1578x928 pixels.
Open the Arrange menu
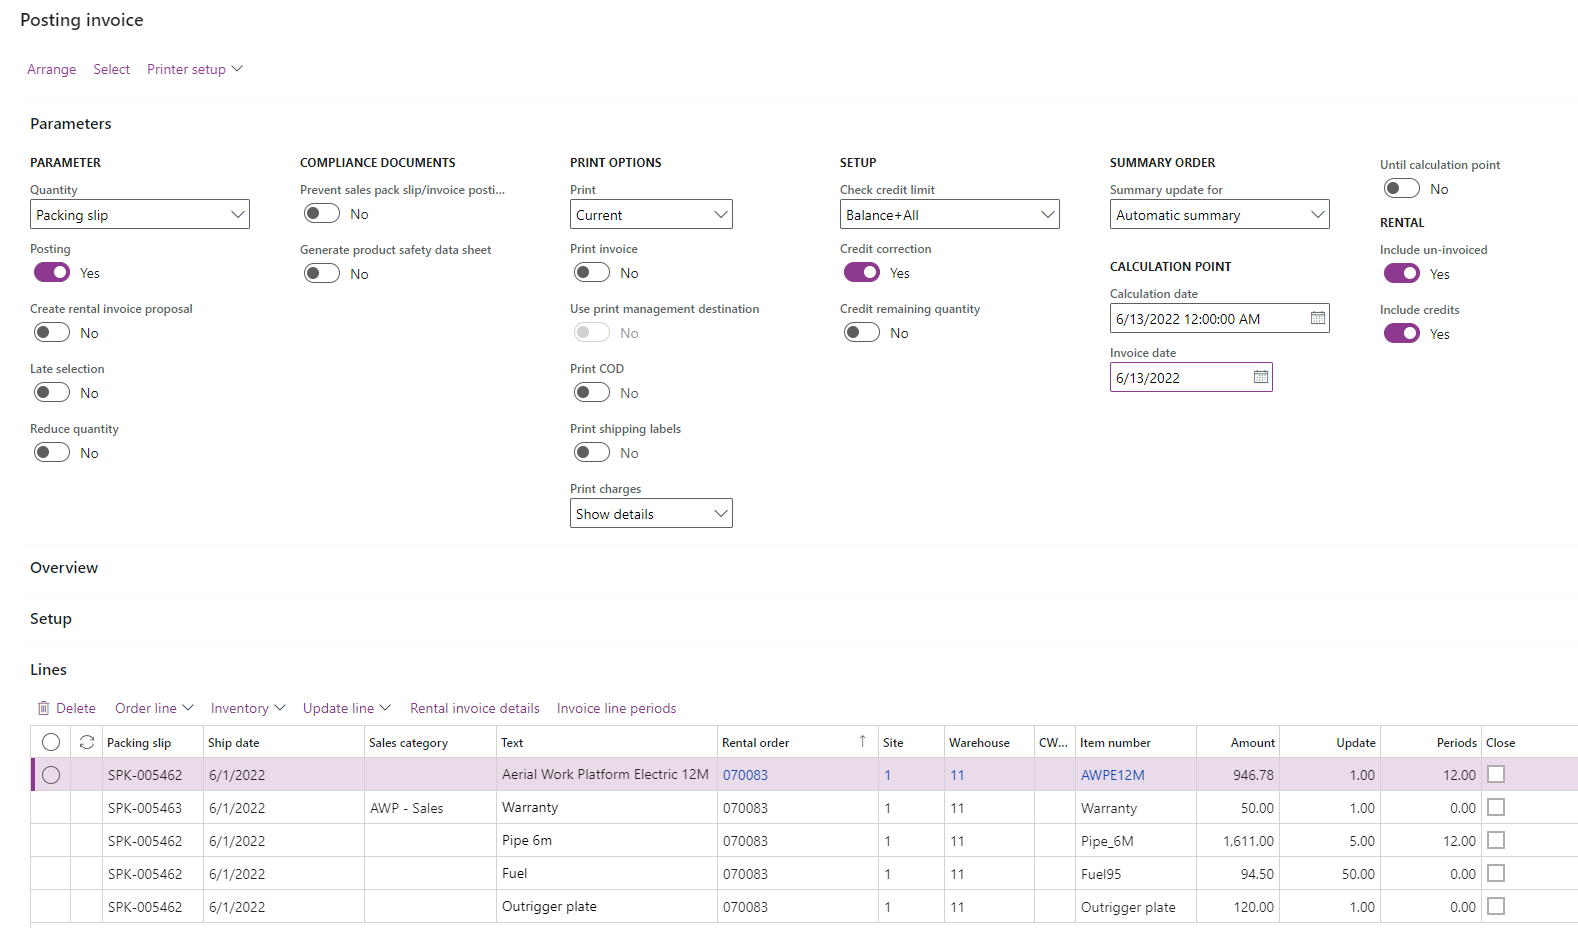[x=52, y=69]
